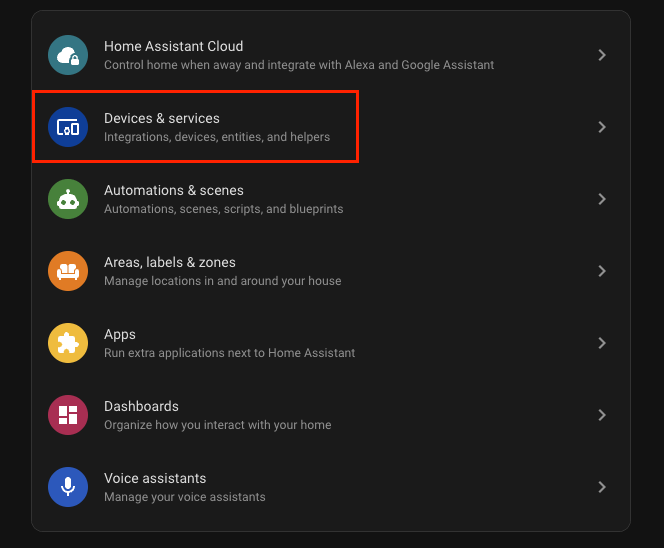
Task: Click the chevron for Automations & scenes
Action: 602,199
